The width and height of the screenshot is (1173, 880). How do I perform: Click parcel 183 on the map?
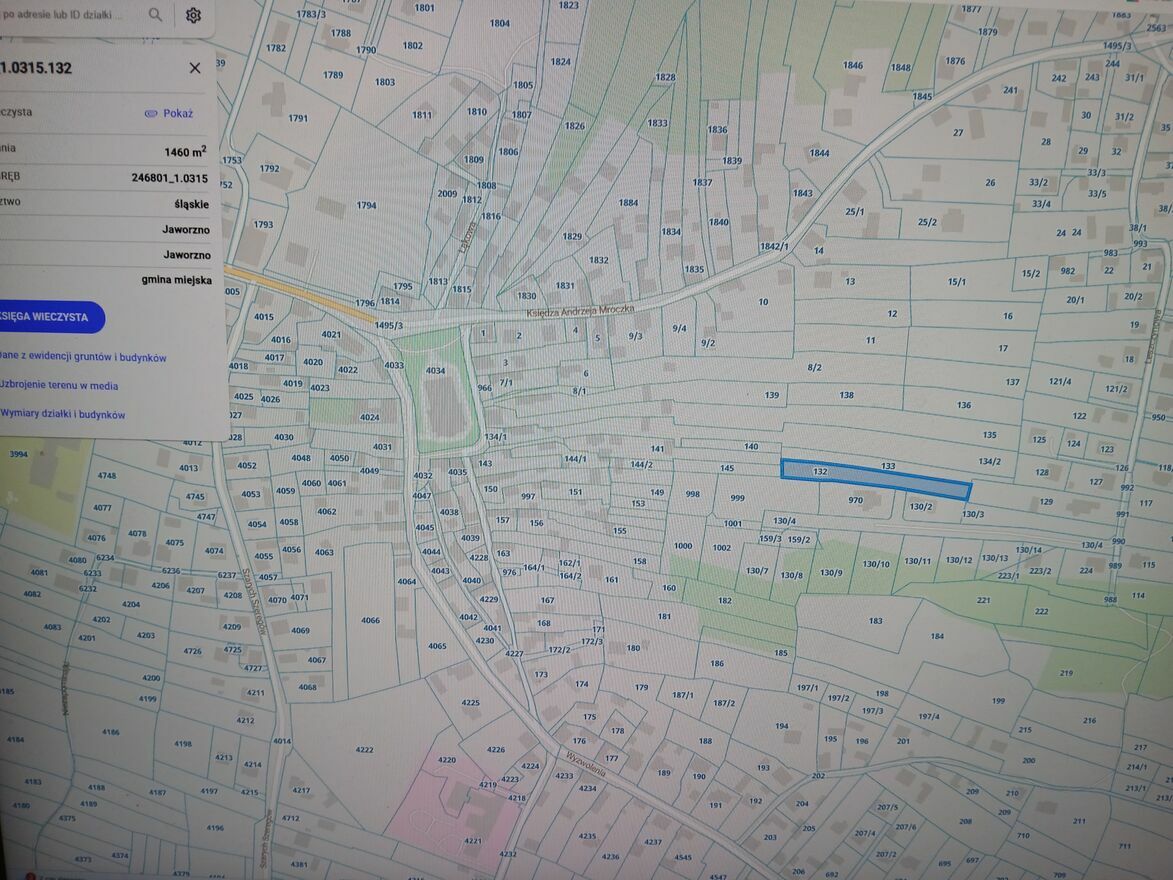875,621
